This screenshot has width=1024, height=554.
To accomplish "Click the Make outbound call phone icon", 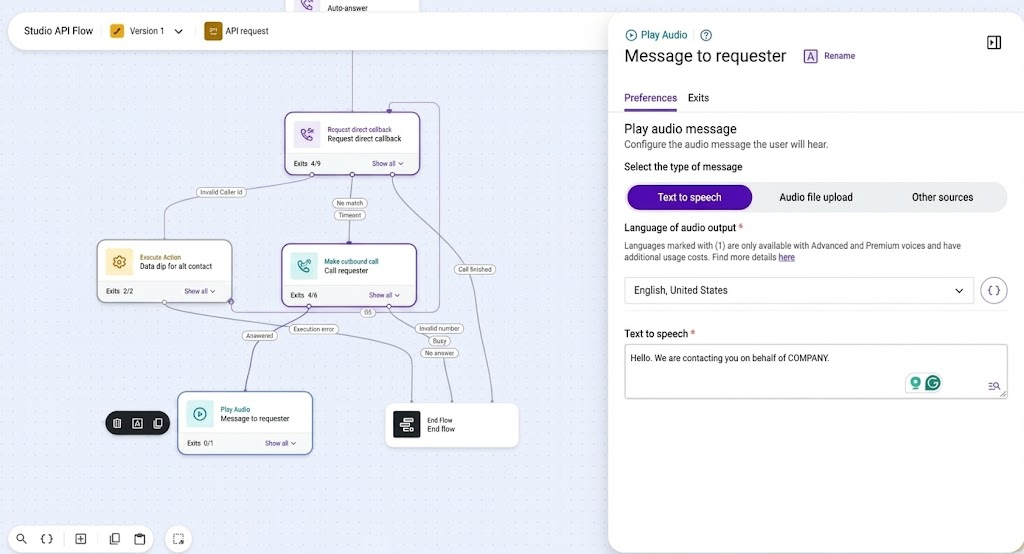I will [x=304, y=266].
